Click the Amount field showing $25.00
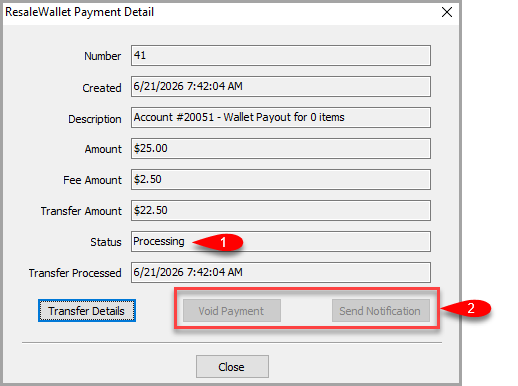The width and height of the screenshot is (518, 386). click(x=281, y=148)
